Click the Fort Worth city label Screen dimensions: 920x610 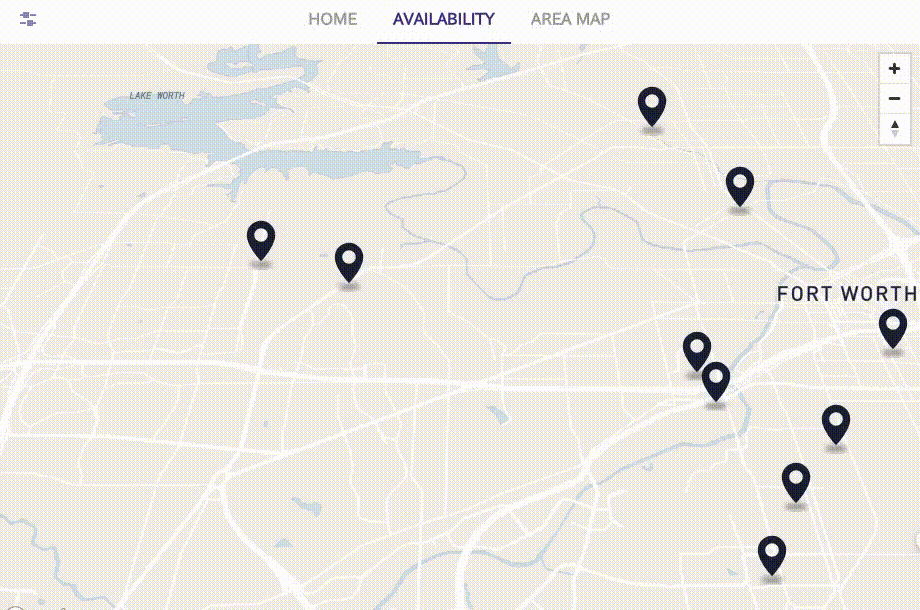[846, 294]
